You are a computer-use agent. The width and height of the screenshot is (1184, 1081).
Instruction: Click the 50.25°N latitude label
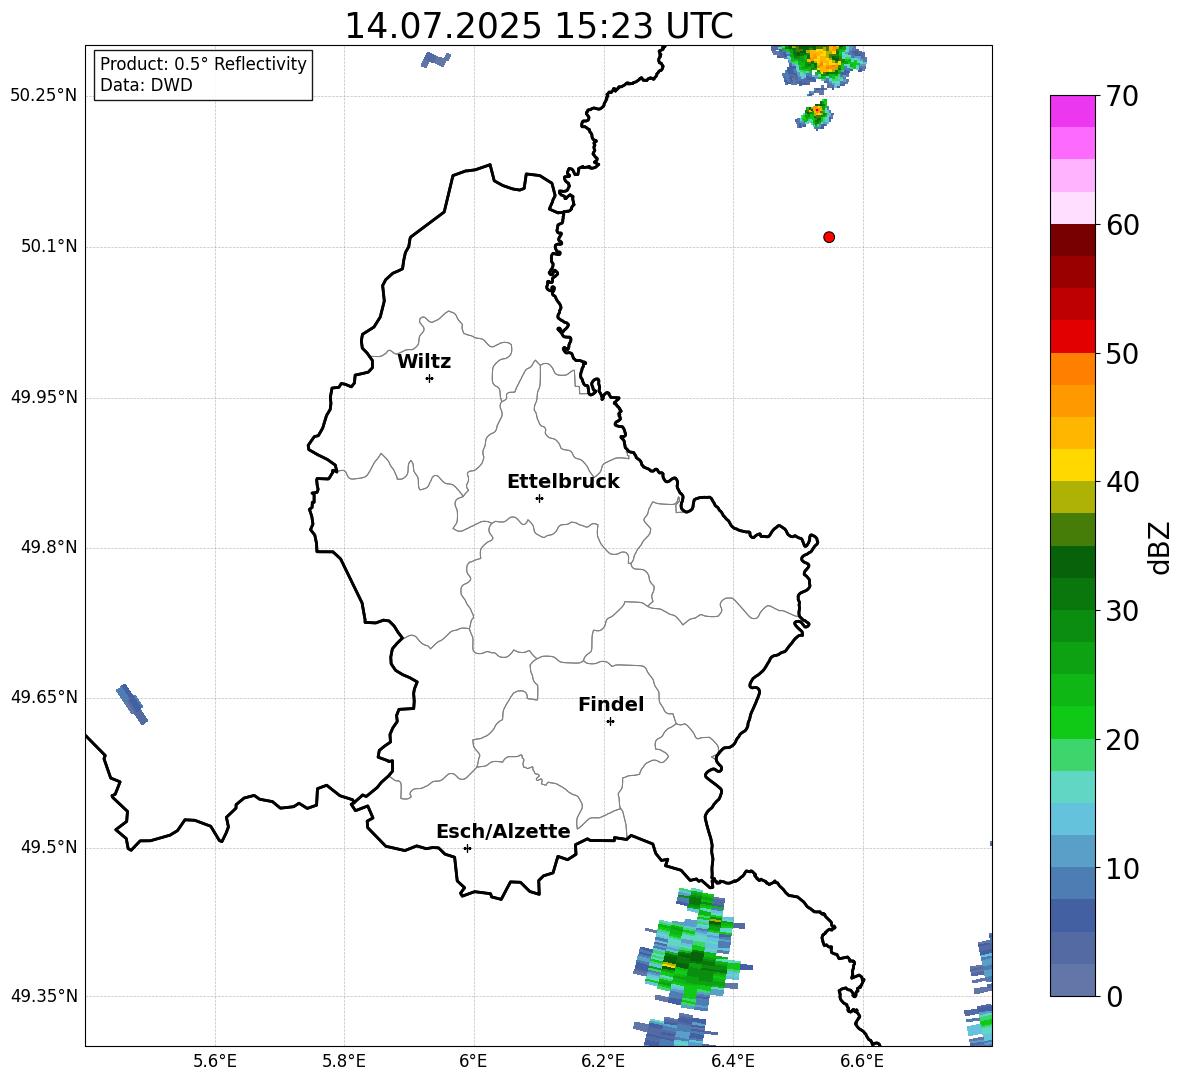tap(44, 96)
